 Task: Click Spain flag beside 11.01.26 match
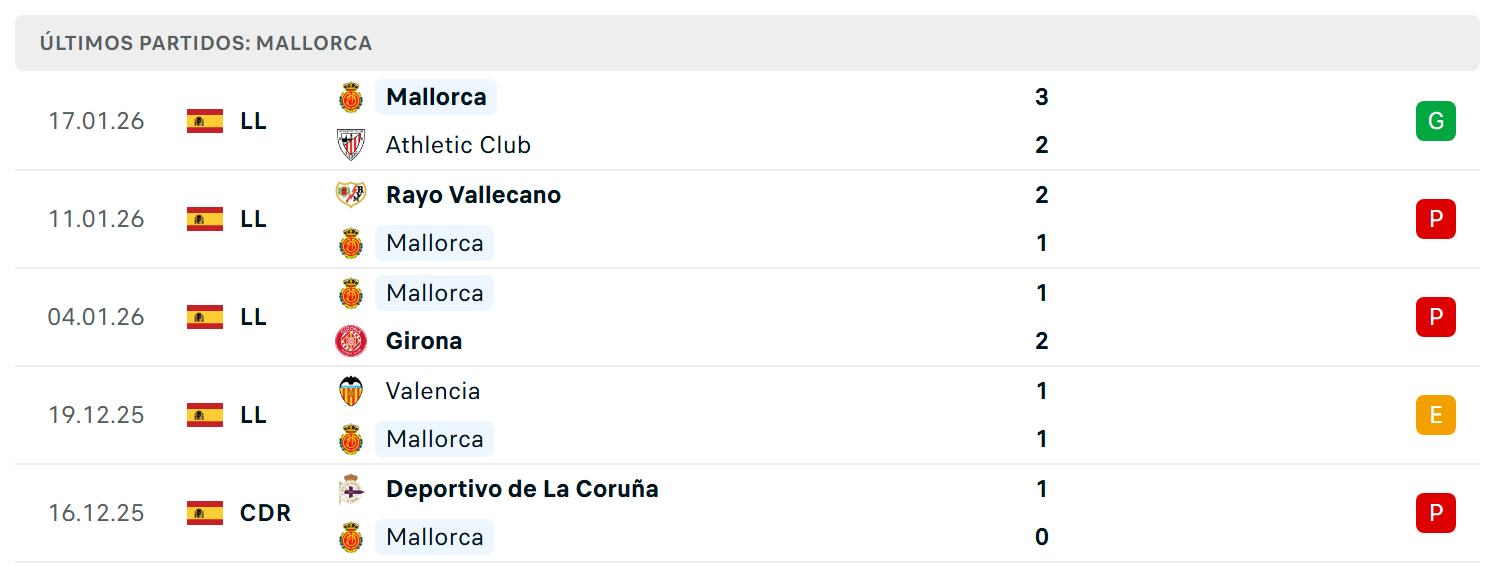point(205,219)
